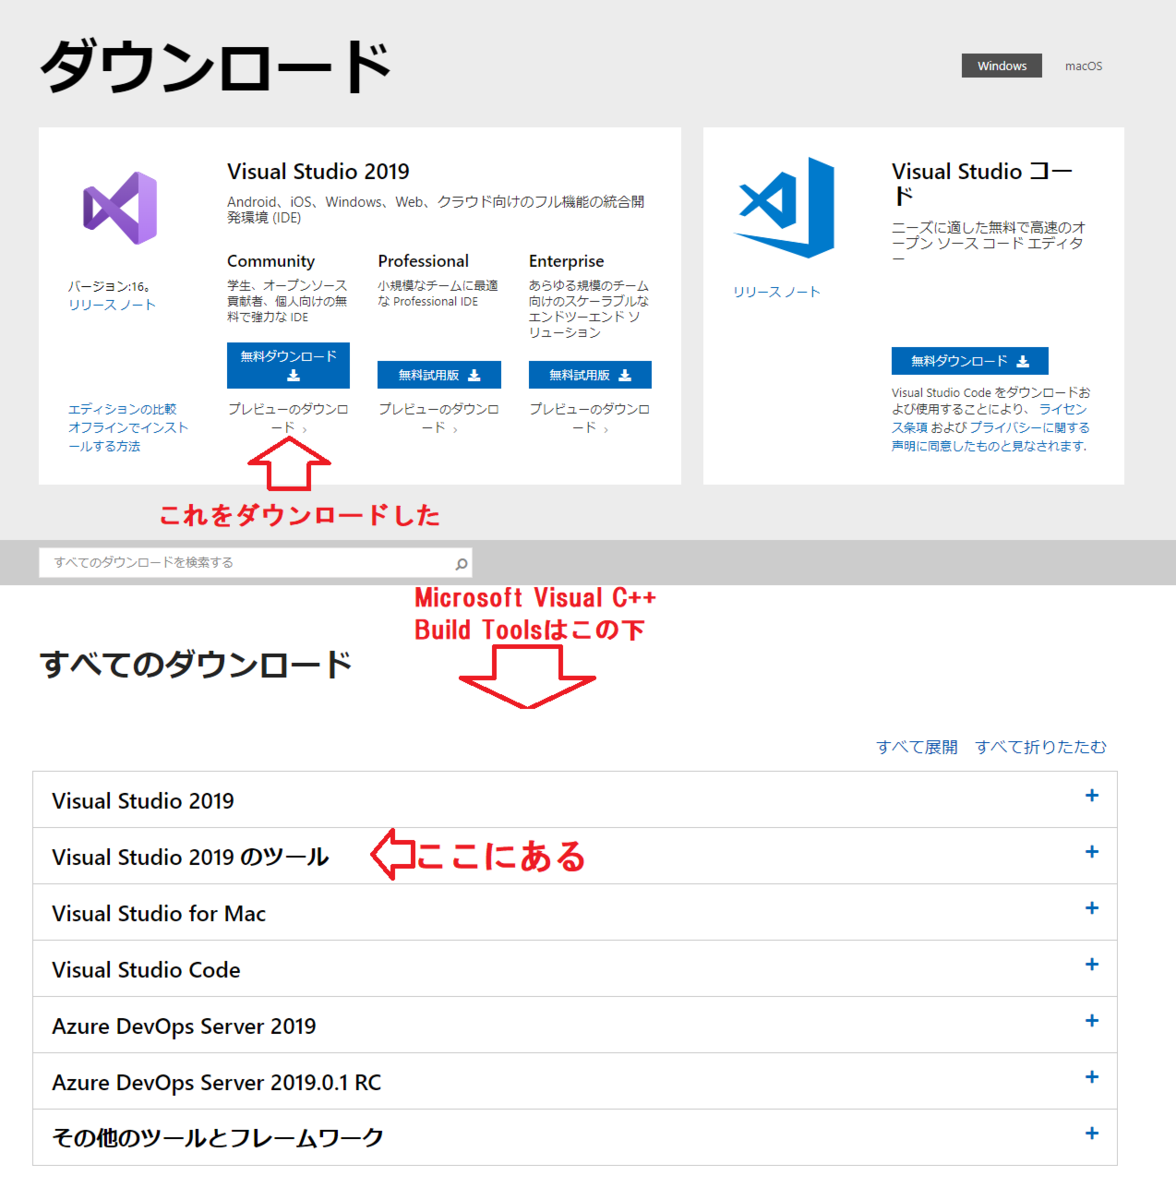This screenshot has height=1200, width=1176.
Task: Focus the すべてのダウンロードを検索する search field
Action: pyautogui.click(x=255, y=563)
